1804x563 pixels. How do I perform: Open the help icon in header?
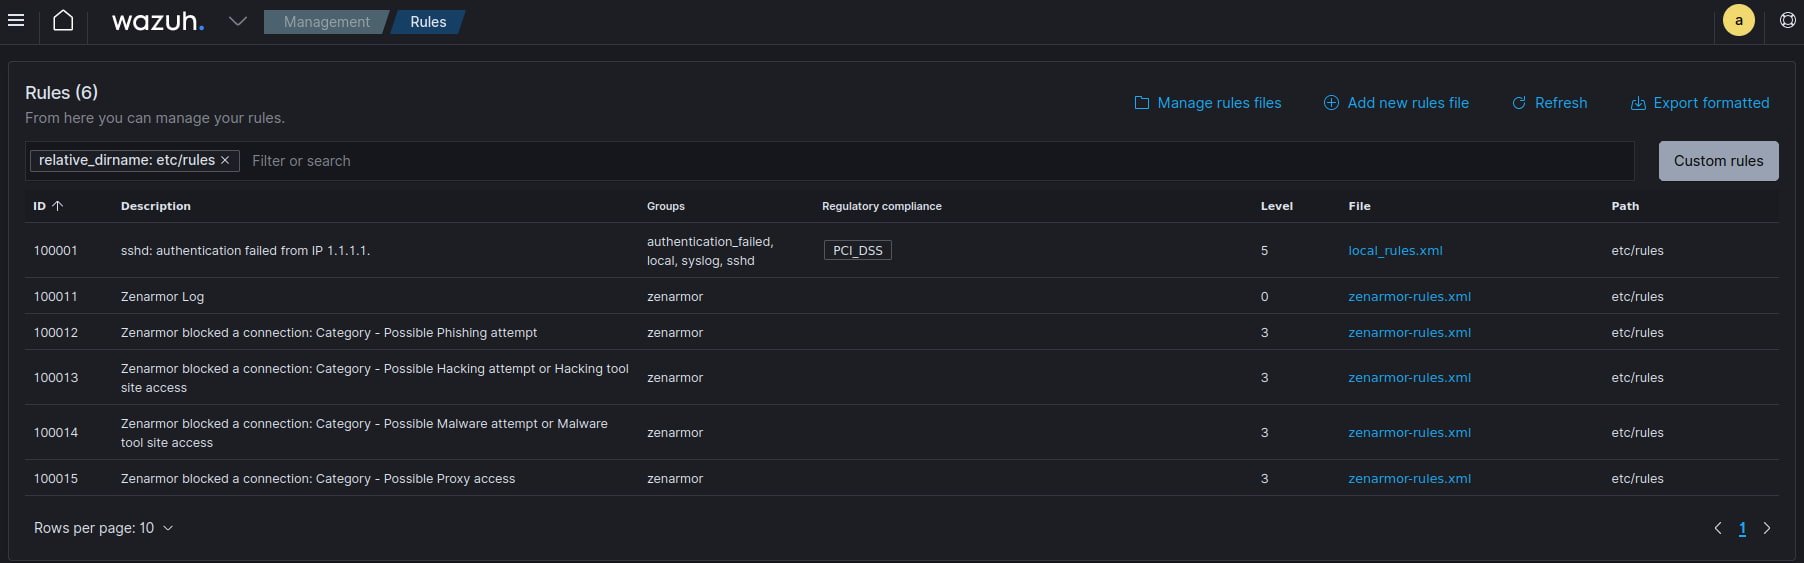(1787, 20)
